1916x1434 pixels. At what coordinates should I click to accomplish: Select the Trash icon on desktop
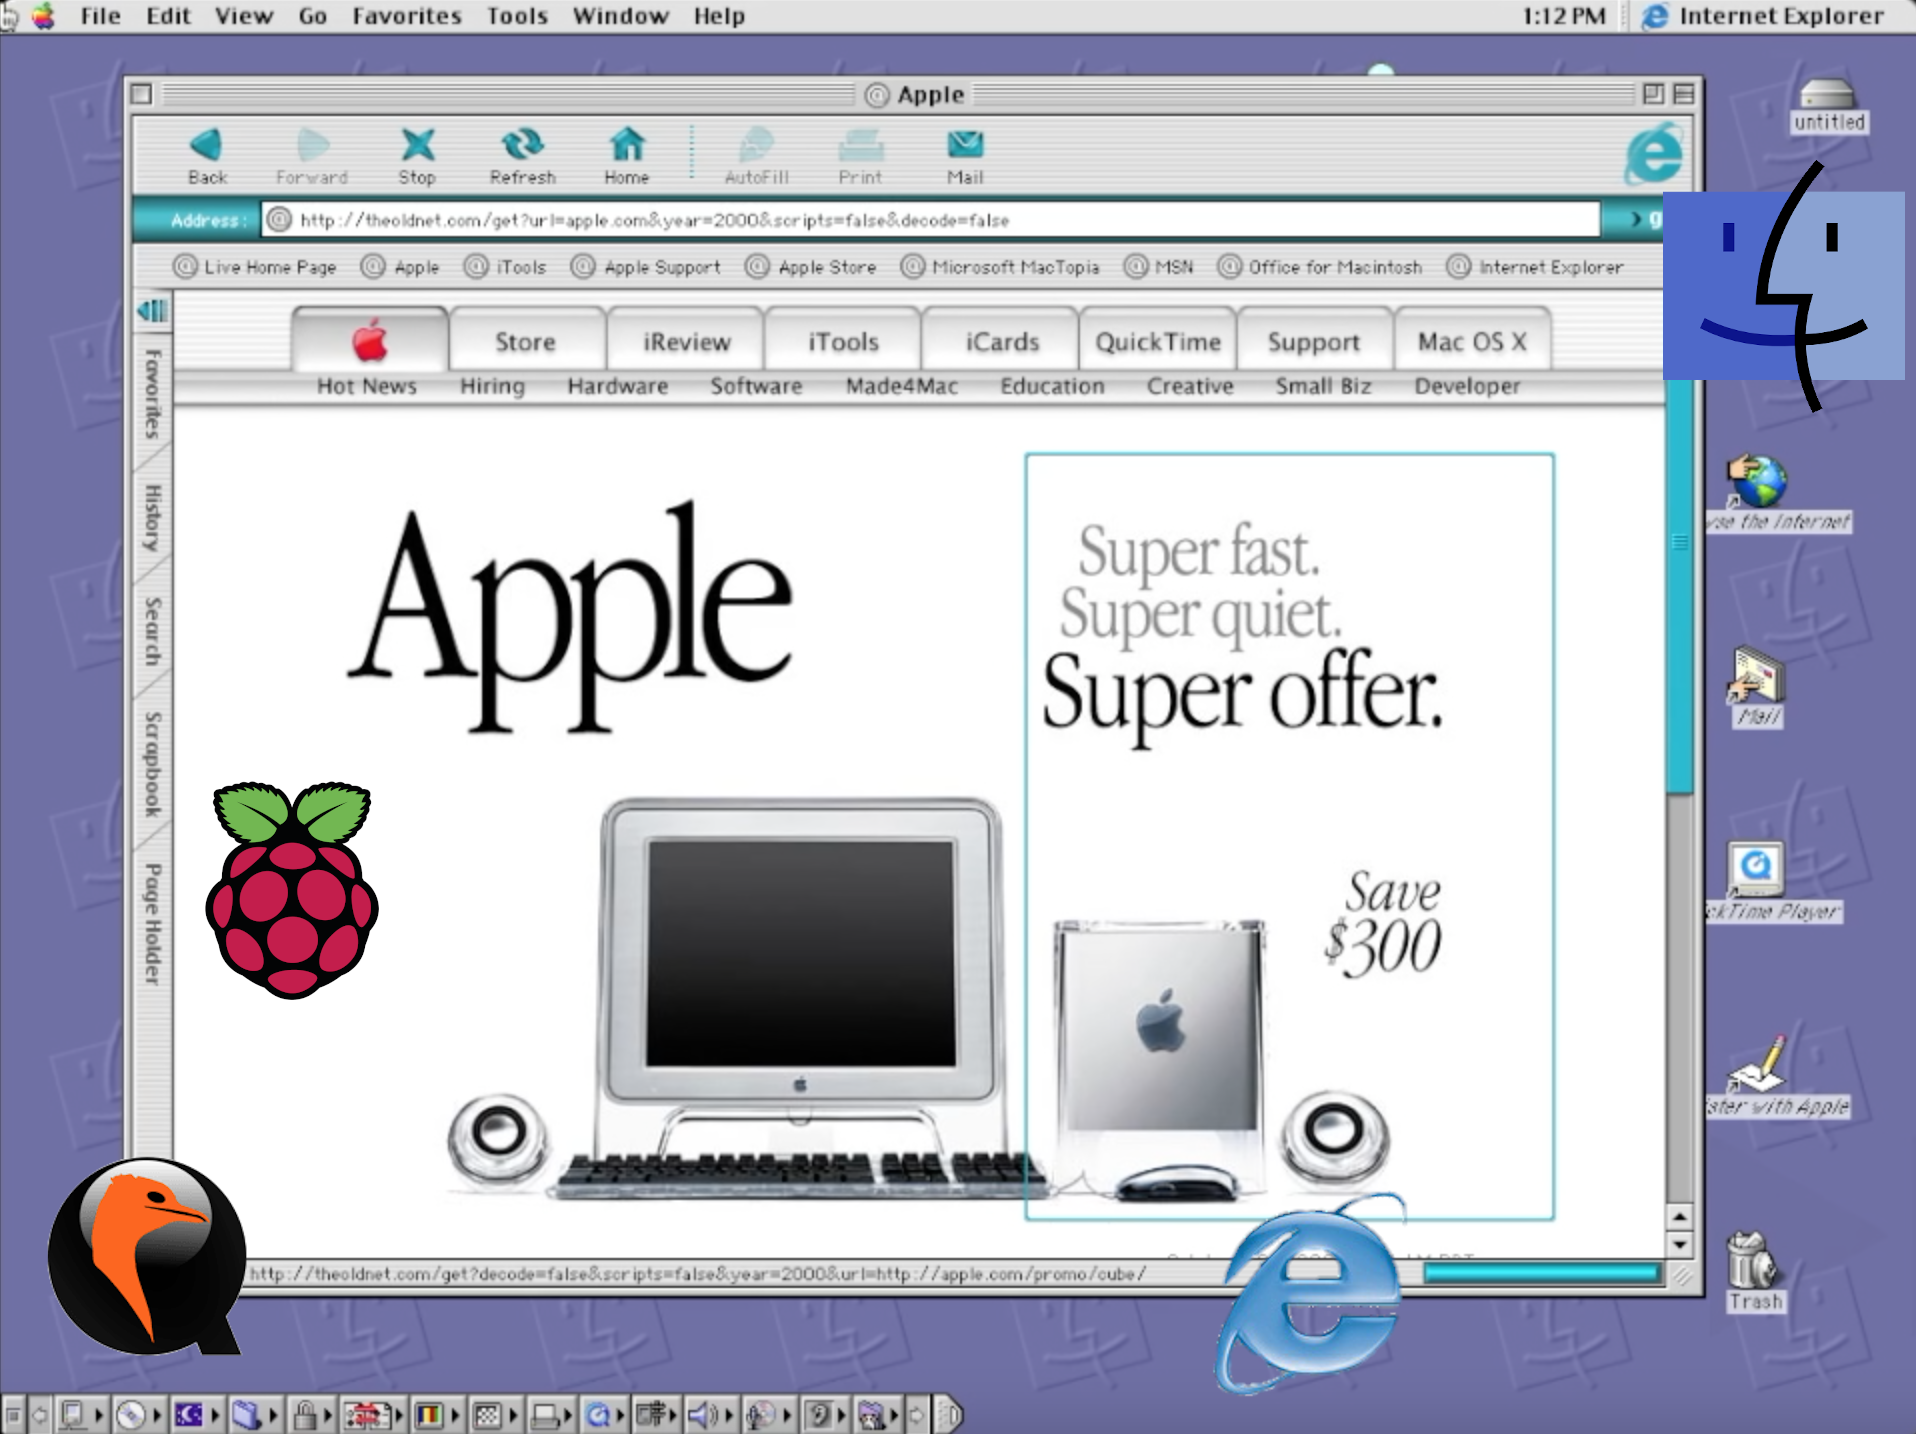[x=1752, y=1260]
